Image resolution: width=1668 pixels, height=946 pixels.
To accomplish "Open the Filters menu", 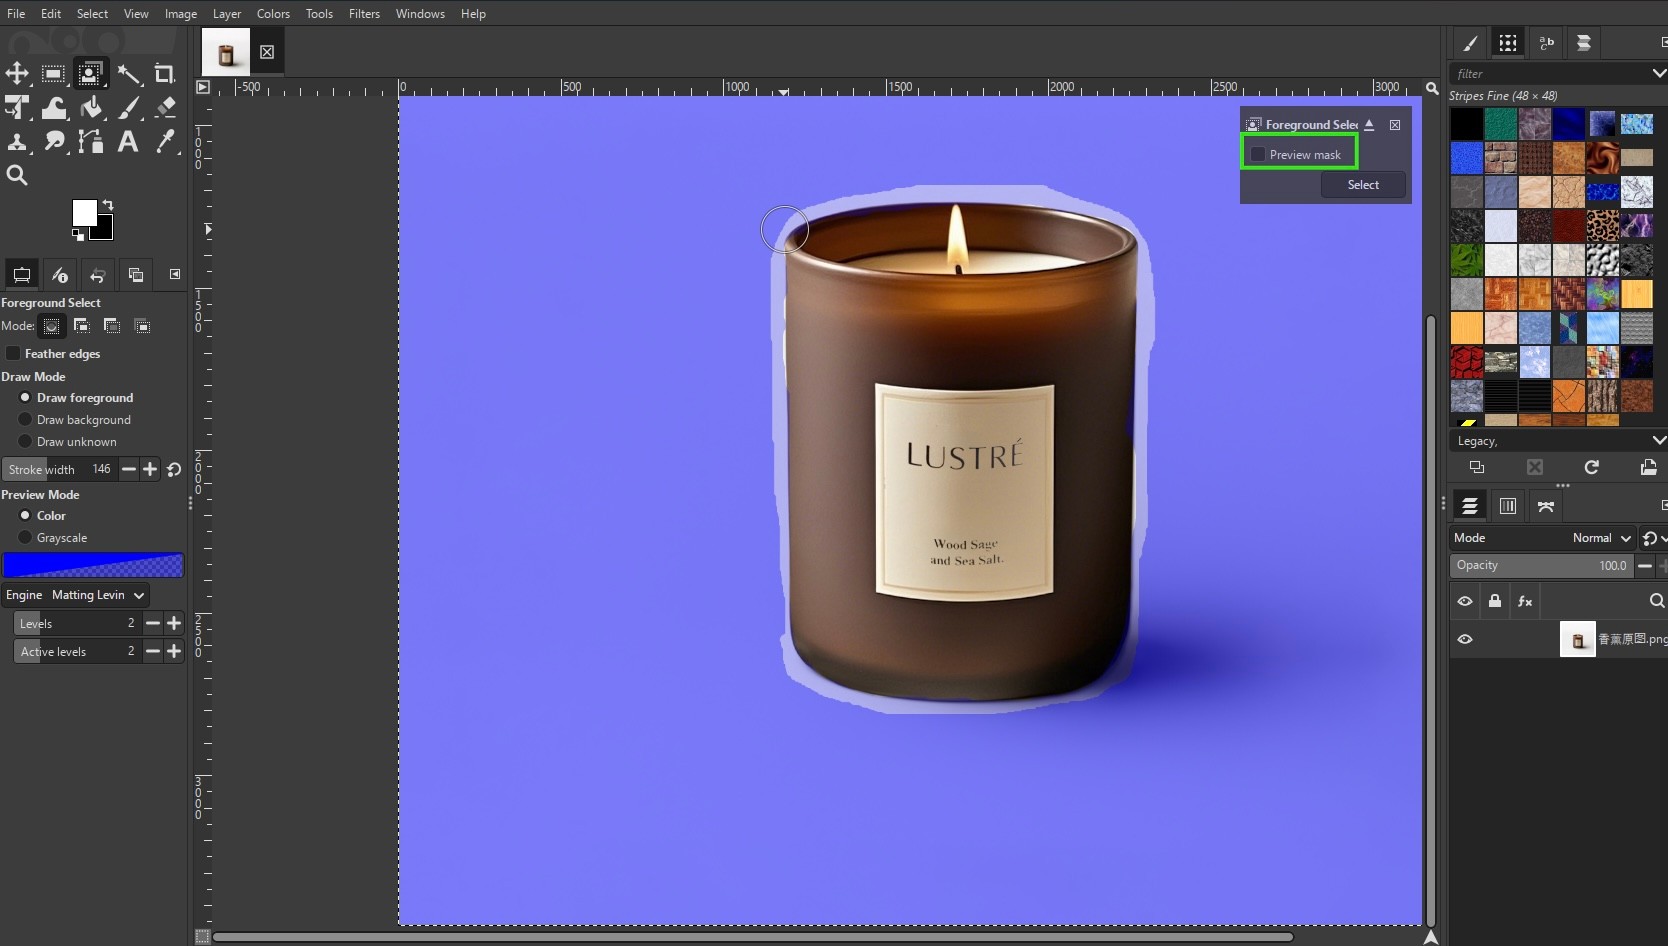I will pos(364,13).
